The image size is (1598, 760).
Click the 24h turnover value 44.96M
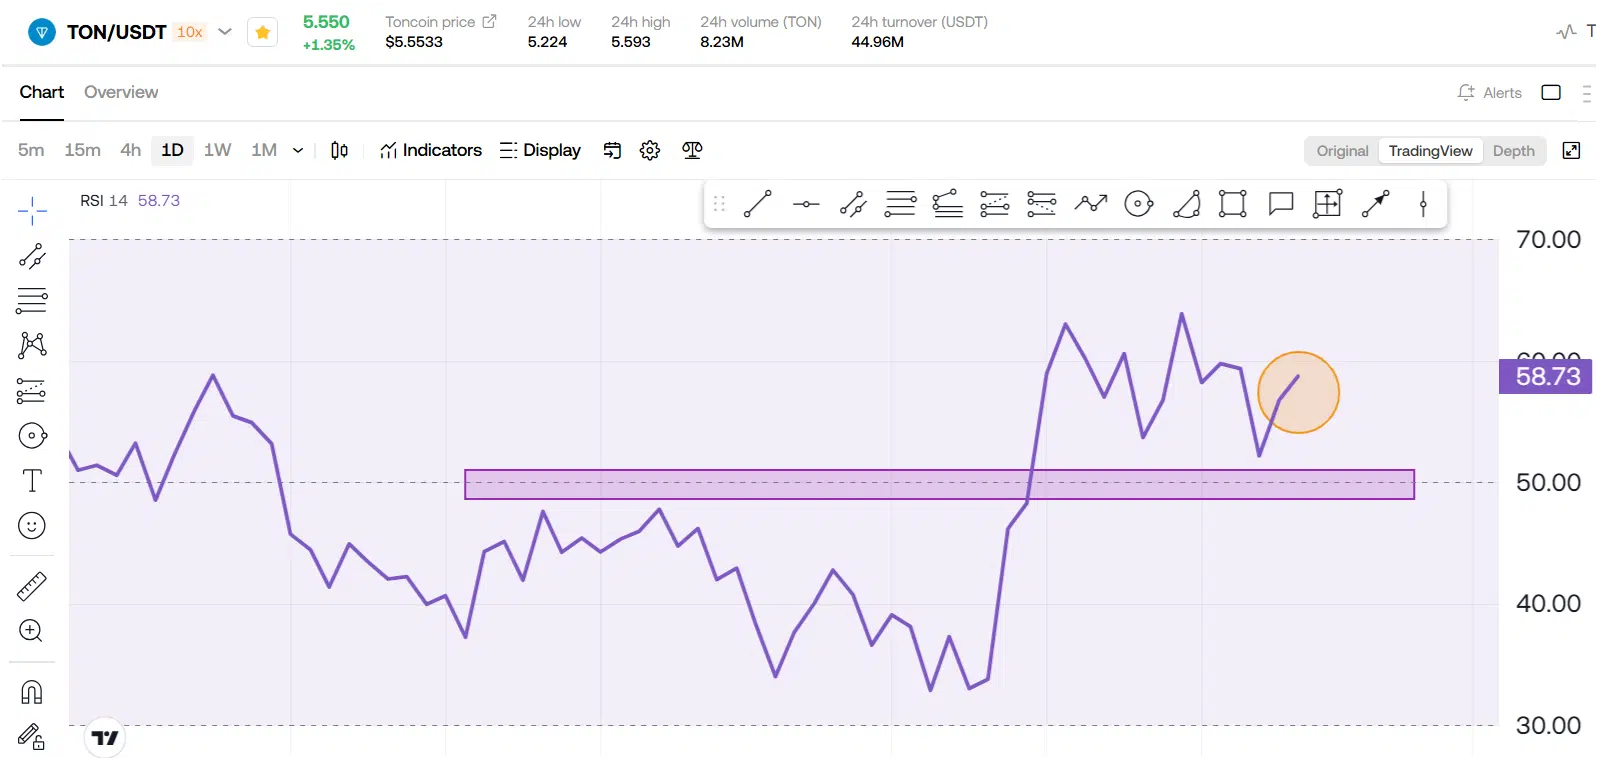coord(877,42)
